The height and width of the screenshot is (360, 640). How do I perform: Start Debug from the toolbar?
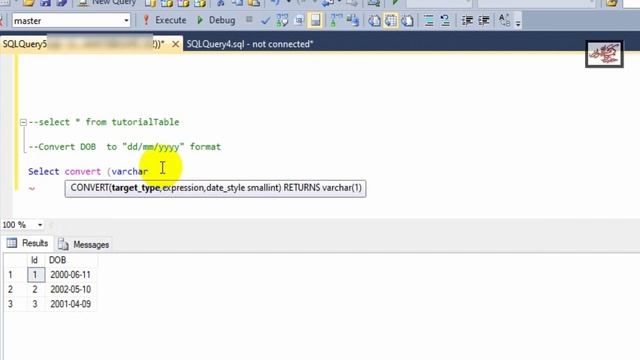(x=216, y=20)
